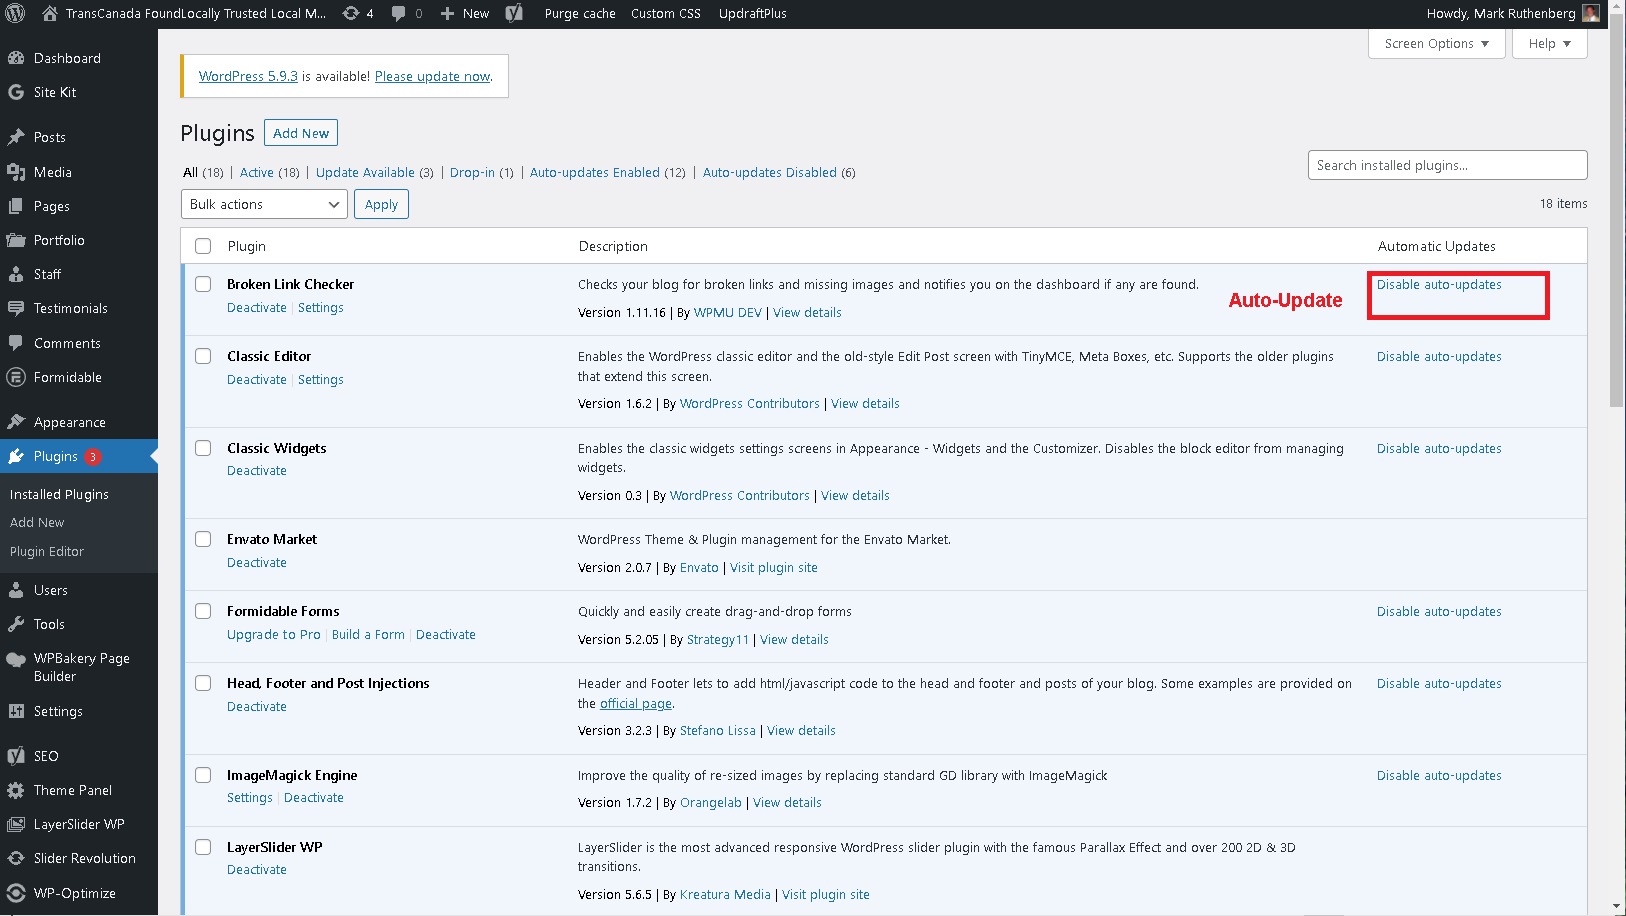Open the Slider Revolution icon

16,858
